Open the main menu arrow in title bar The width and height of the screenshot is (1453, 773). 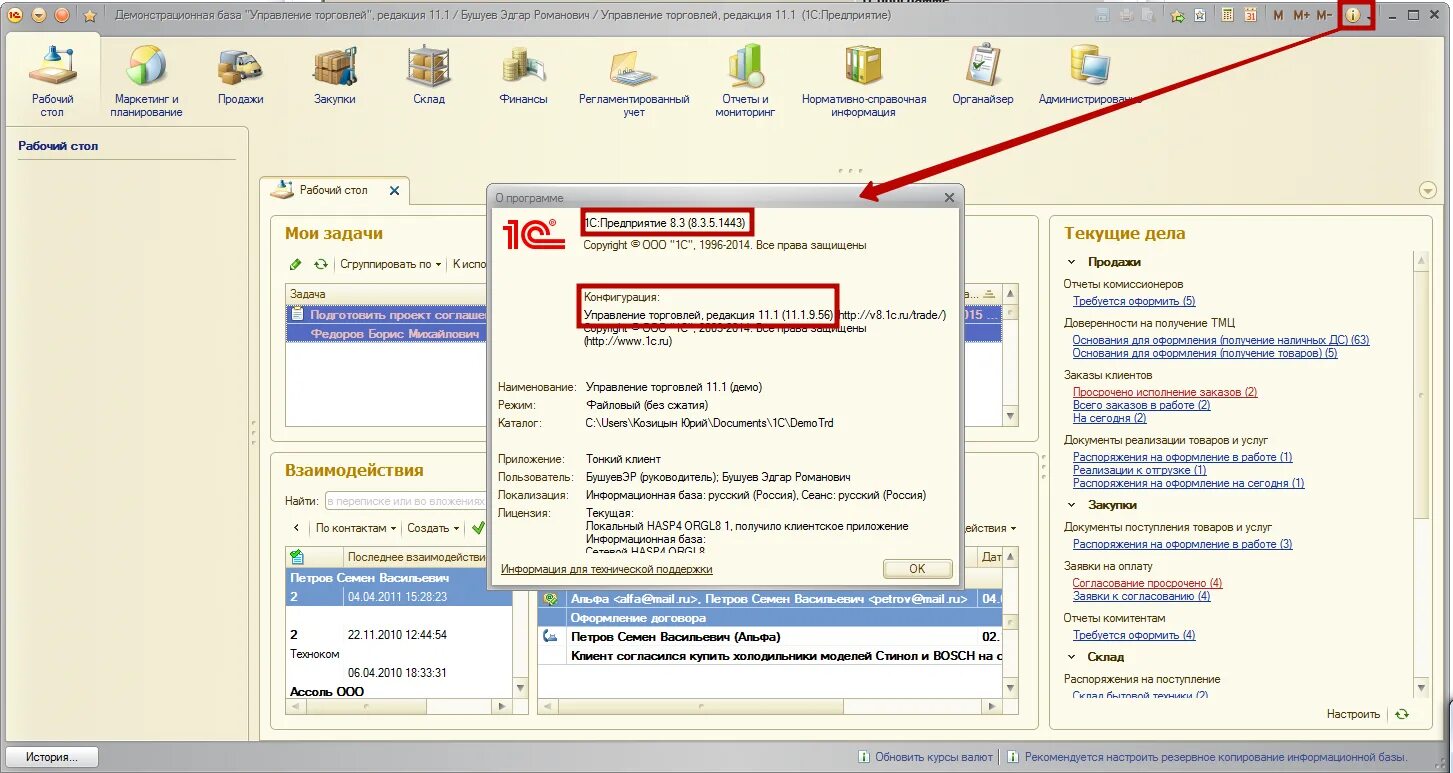click(38, 15)
